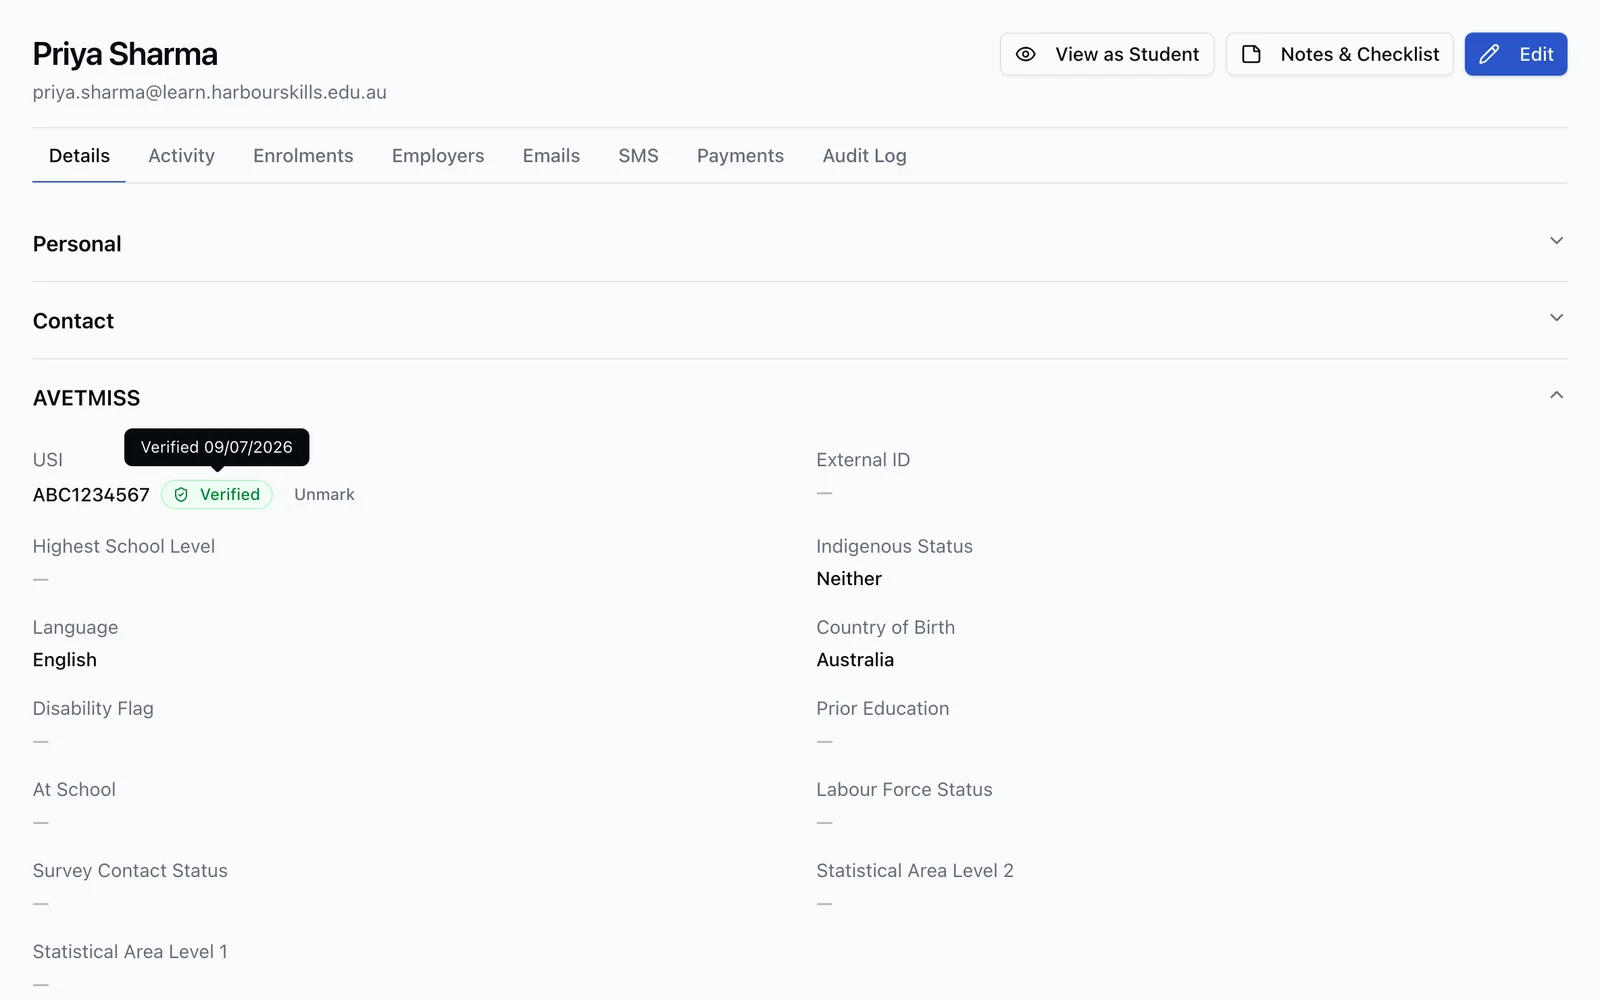The height and width of the screenshot is (1000, 1600).
Task: Click the Country of Birth value Australia
Action: (855, 660)
